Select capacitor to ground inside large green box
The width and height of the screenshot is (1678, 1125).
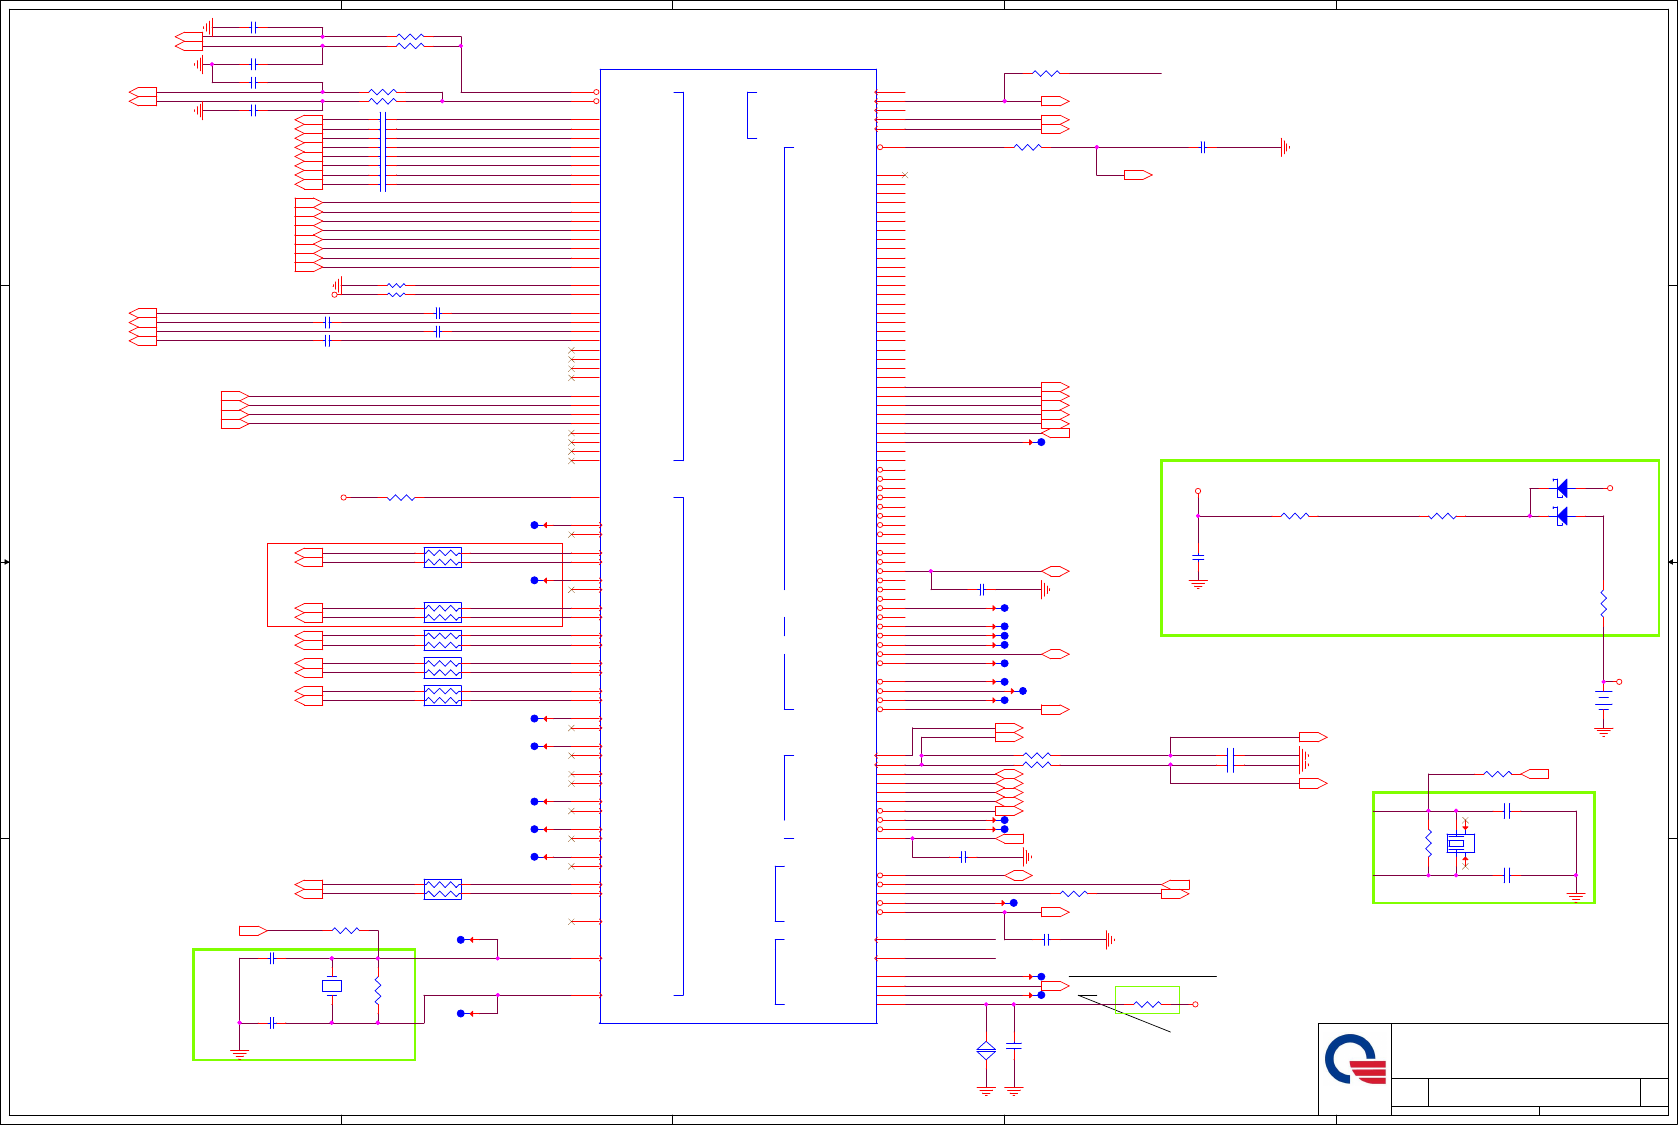1198,557
